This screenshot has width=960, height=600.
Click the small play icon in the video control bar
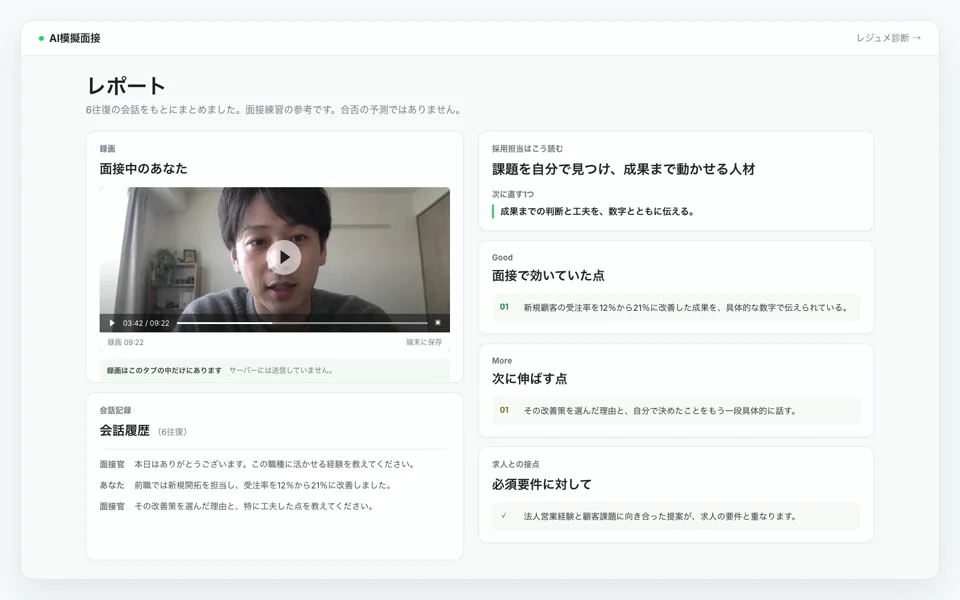click(x=112, y=323)
